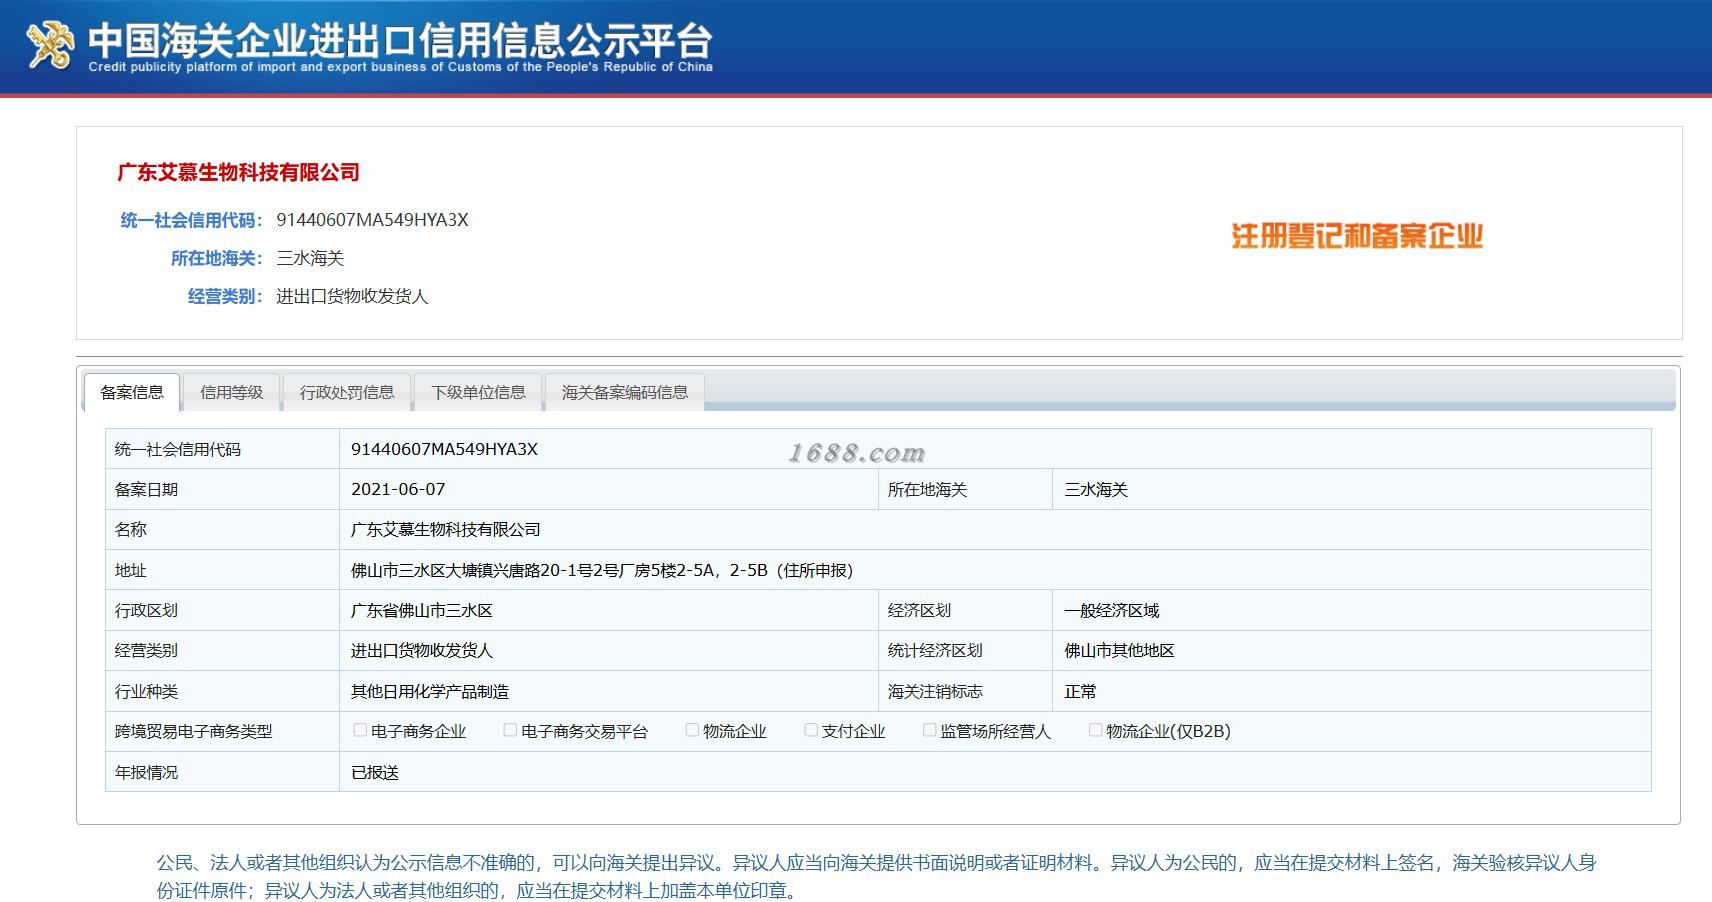
Task: Open the 备案信息 tab
Action: tap(132, 392)
